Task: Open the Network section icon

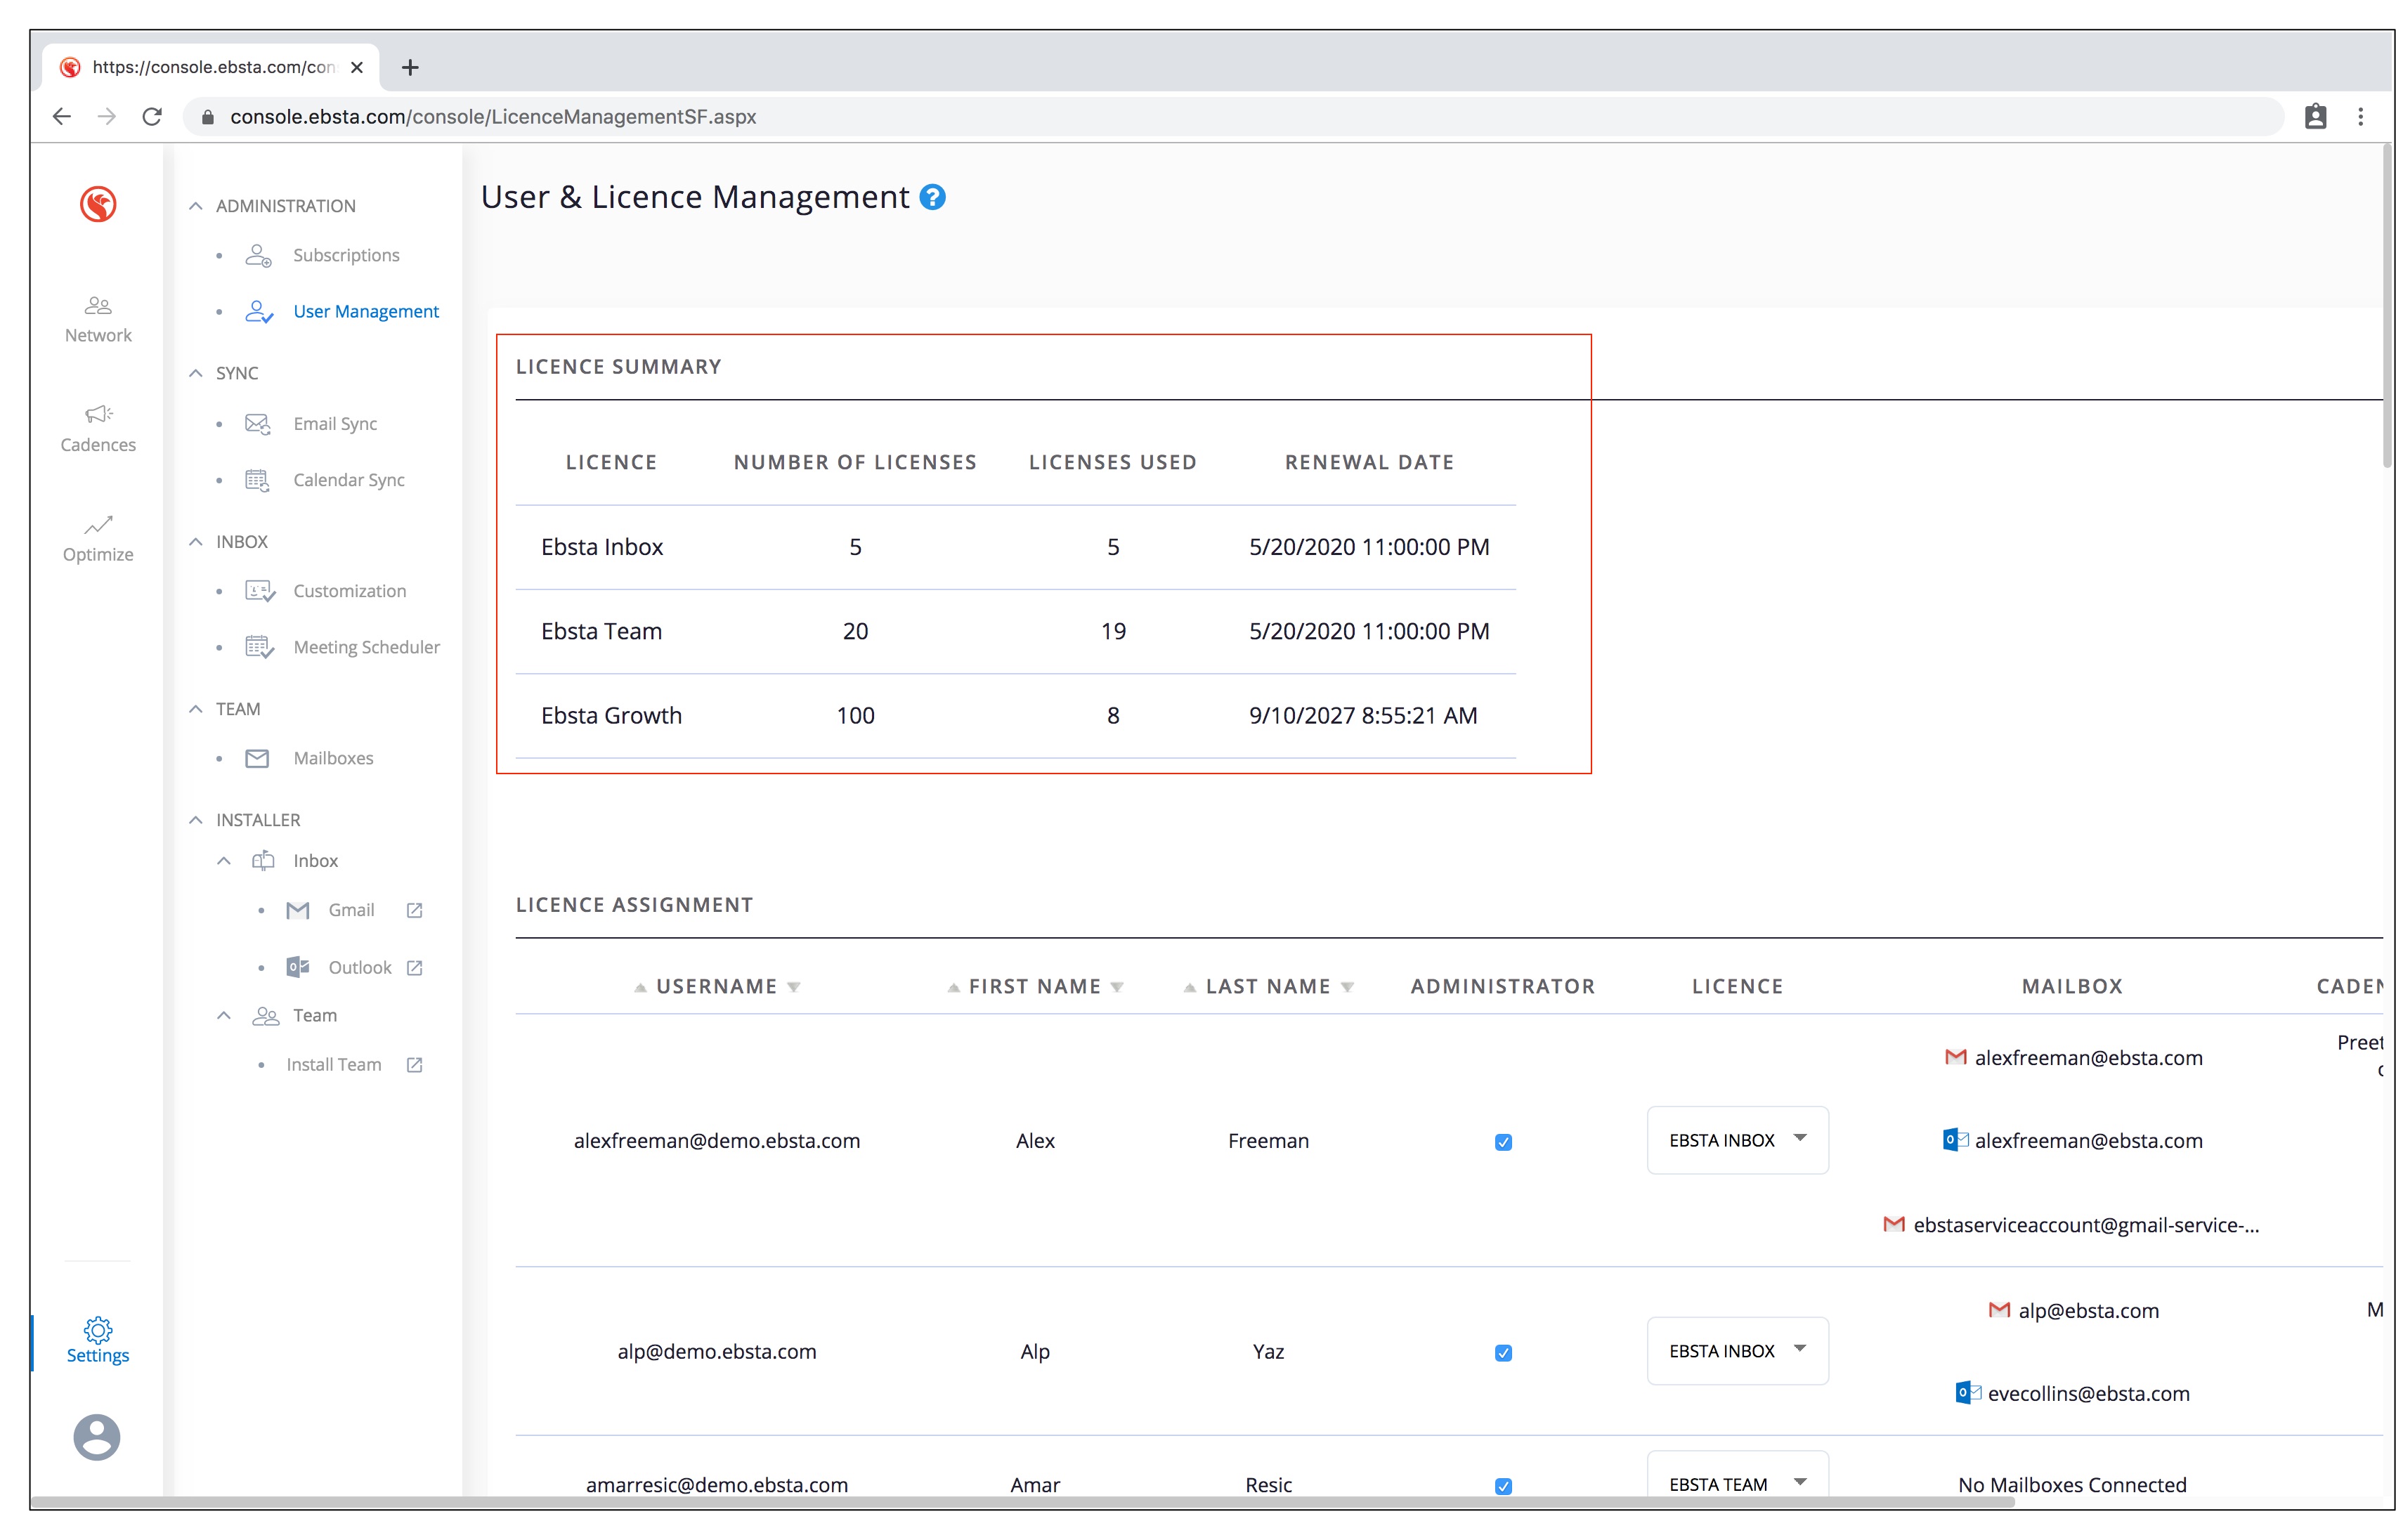Action: pos(98,306)
